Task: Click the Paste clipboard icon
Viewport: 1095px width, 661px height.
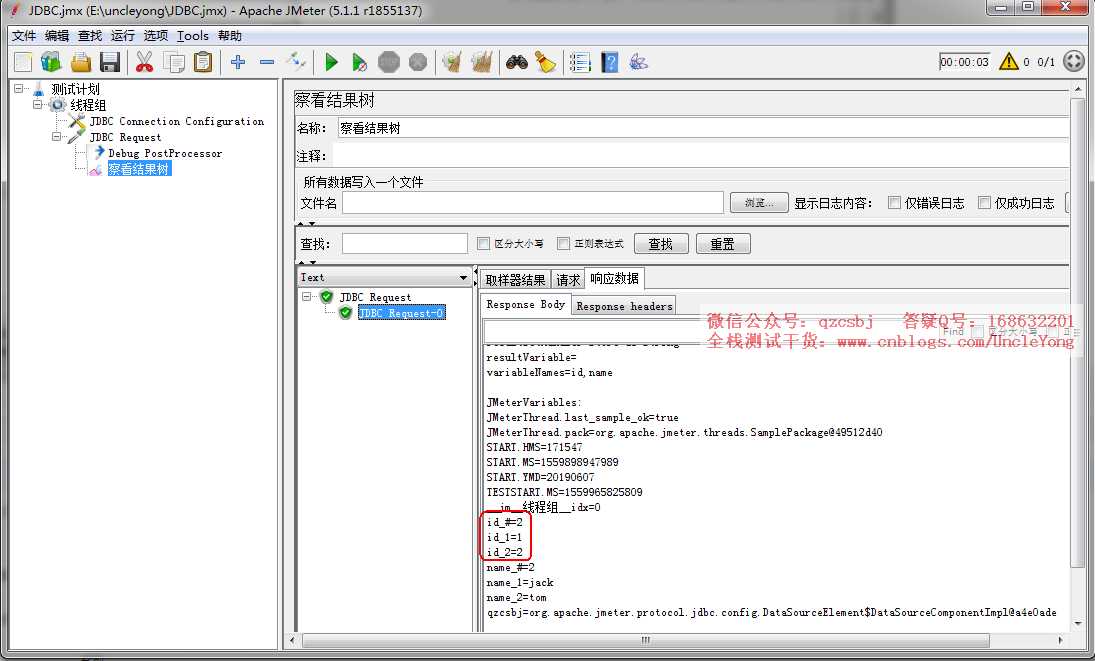Action: pos(203,62)
